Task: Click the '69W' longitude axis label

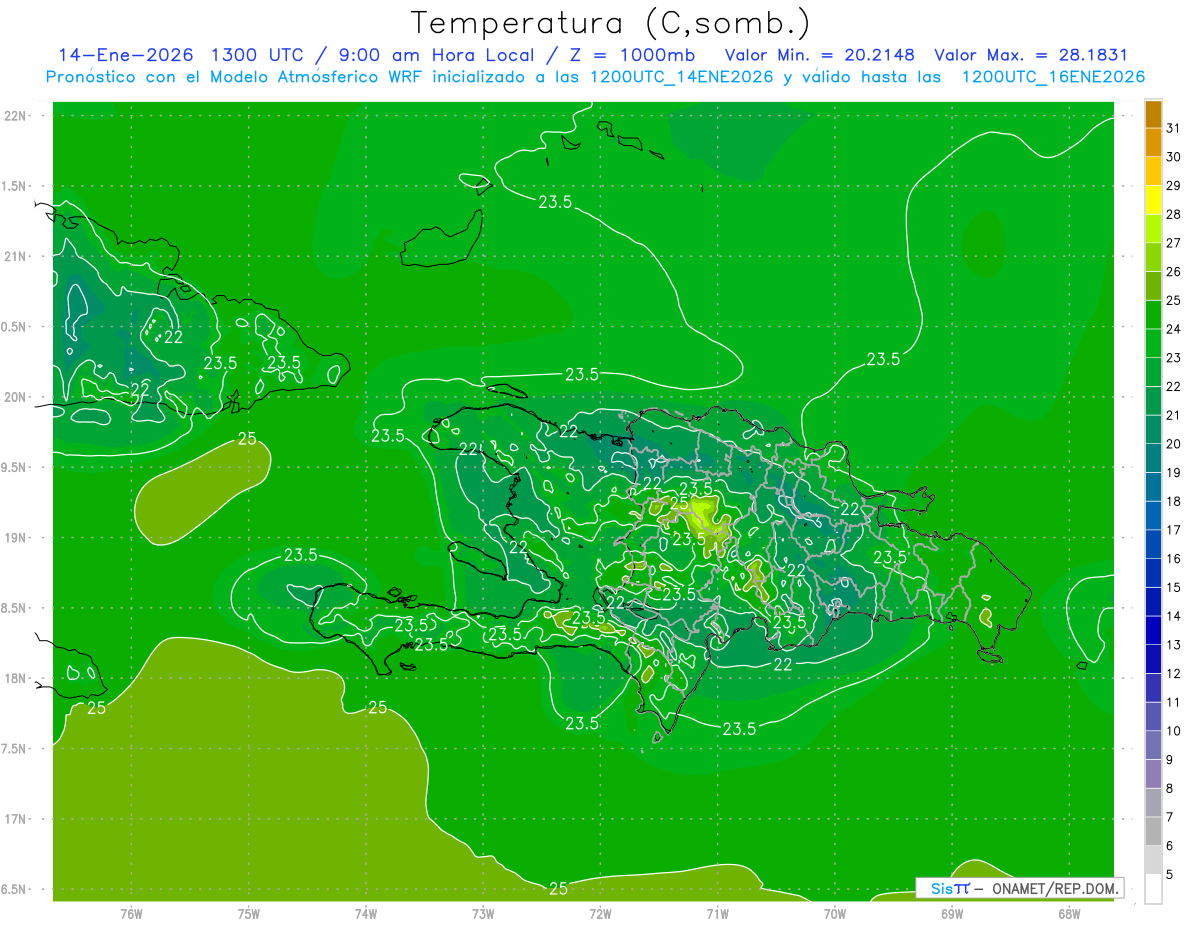Action: coord(952,913)
